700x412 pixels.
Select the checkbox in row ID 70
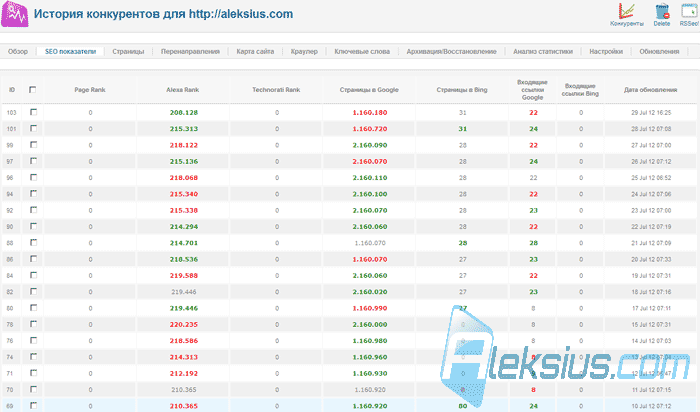(x=33, y=389)
